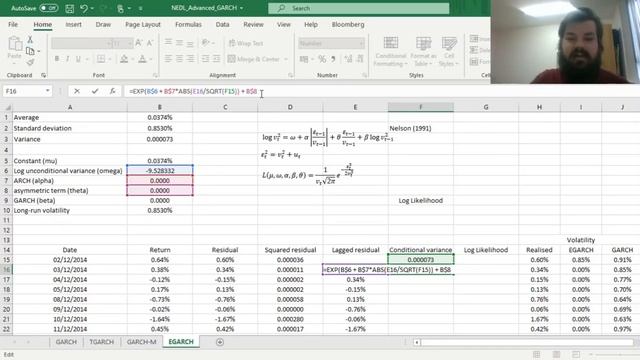Toggle Center alignment
This screenshot has width=640, height=360.
pos(179,59)
